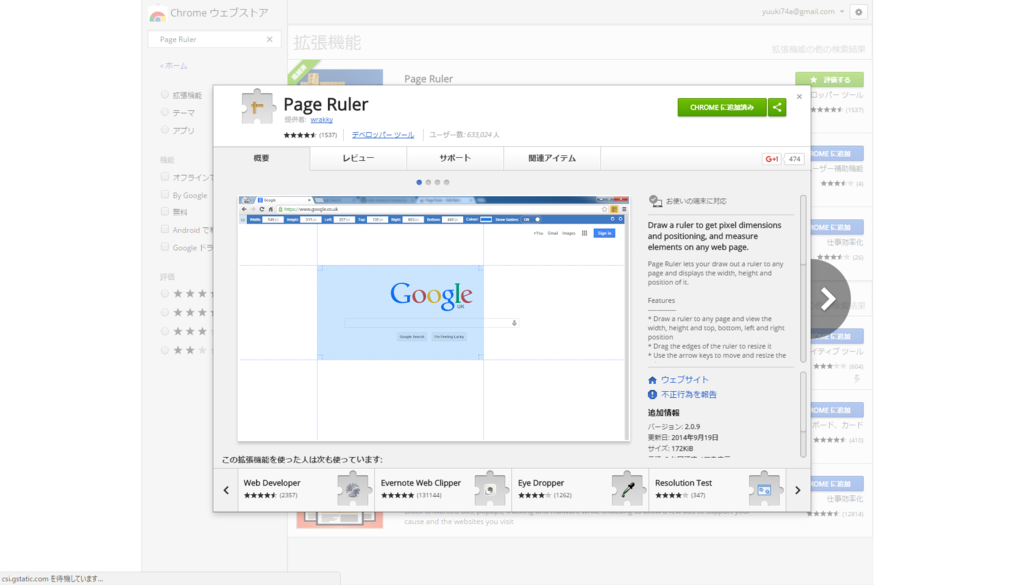Select the アプリ radio button

[x=165, y=130]
